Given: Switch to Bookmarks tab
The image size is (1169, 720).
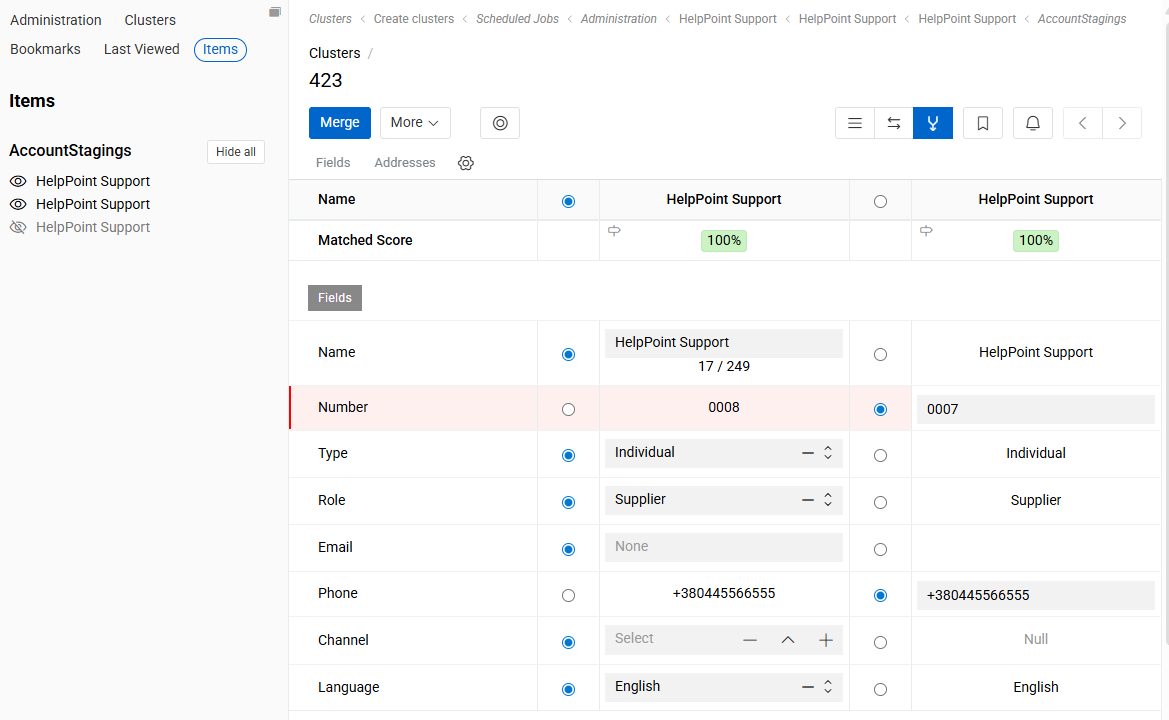Looking at the screenshot, I should tap(45, 49).
